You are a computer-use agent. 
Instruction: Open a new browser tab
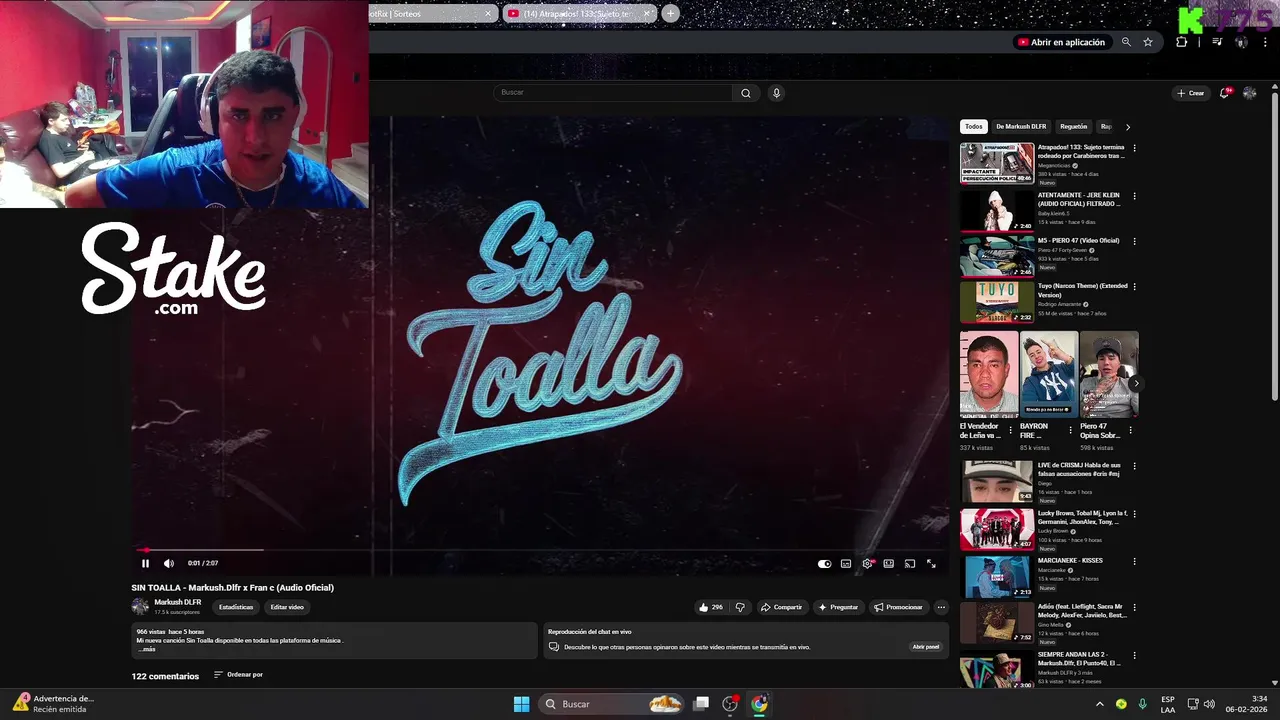pyautogui.click(x=670, y=14)
